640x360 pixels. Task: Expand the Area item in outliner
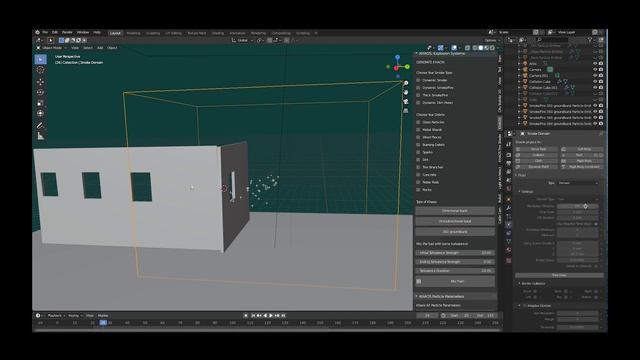[x=519, y=64]
